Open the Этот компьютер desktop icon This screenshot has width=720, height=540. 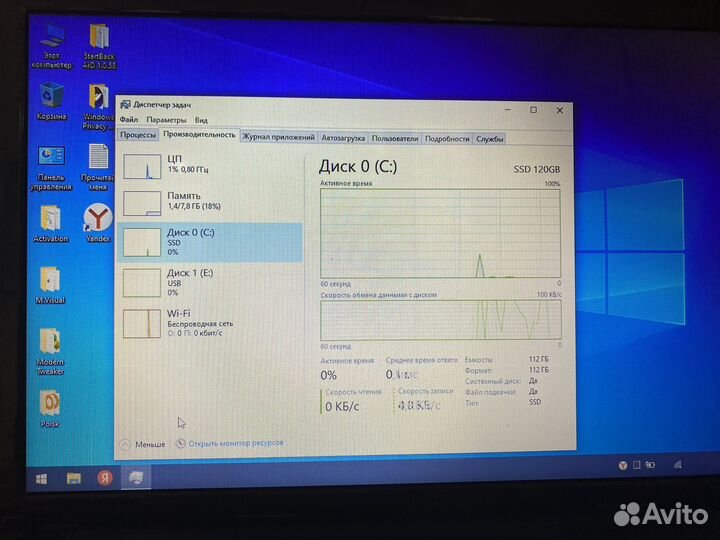[x=51, y=46]
